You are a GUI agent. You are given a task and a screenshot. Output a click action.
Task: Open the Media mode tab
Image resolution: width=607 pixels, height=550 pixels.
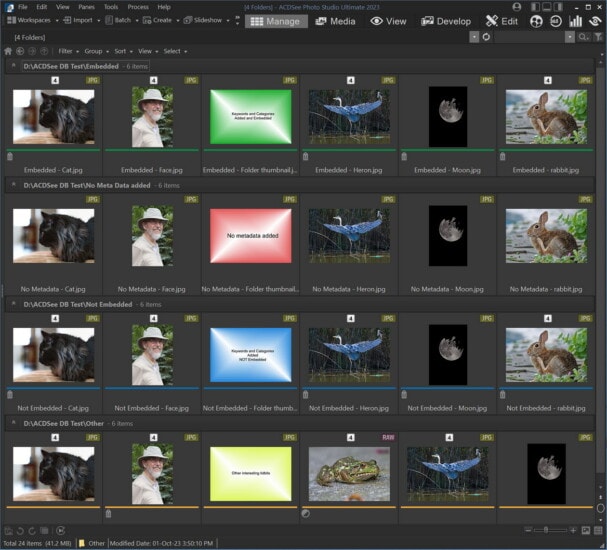pyautogui.click(x=334, y=20)
